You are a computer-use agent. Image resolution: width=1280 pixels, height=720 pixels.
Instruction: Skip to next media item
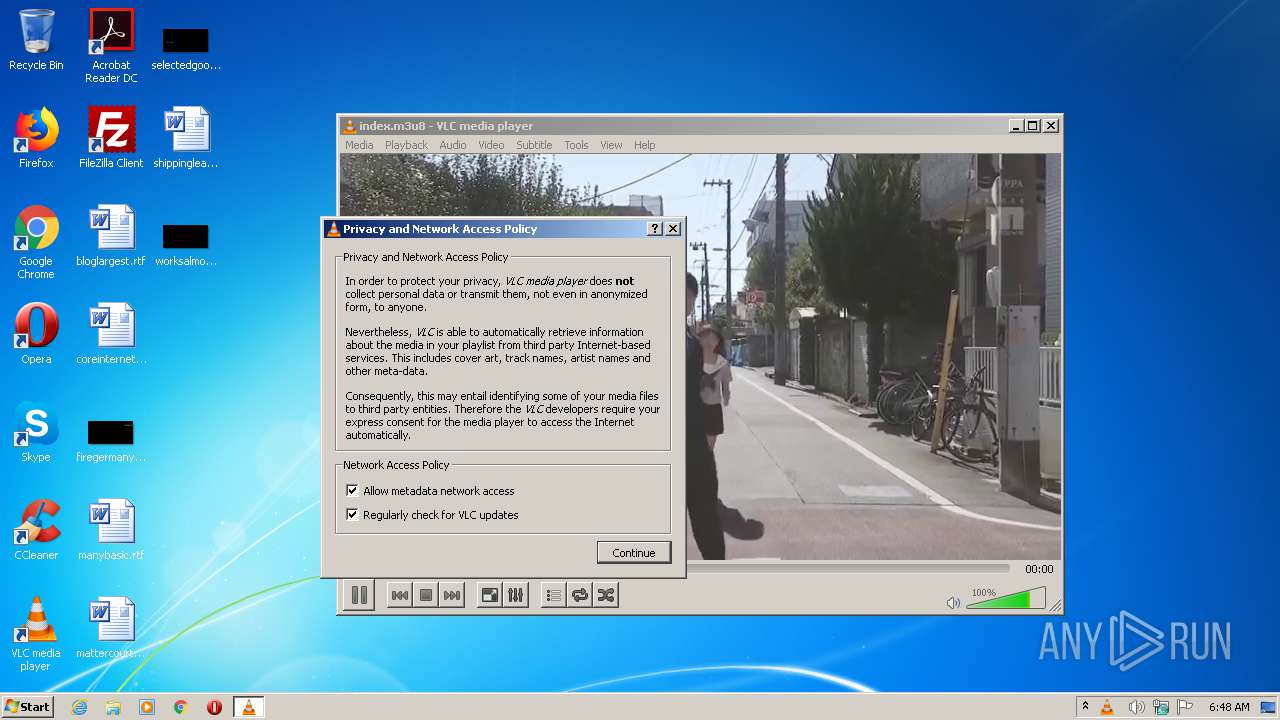pyautogui.click(x=452, y=595)
